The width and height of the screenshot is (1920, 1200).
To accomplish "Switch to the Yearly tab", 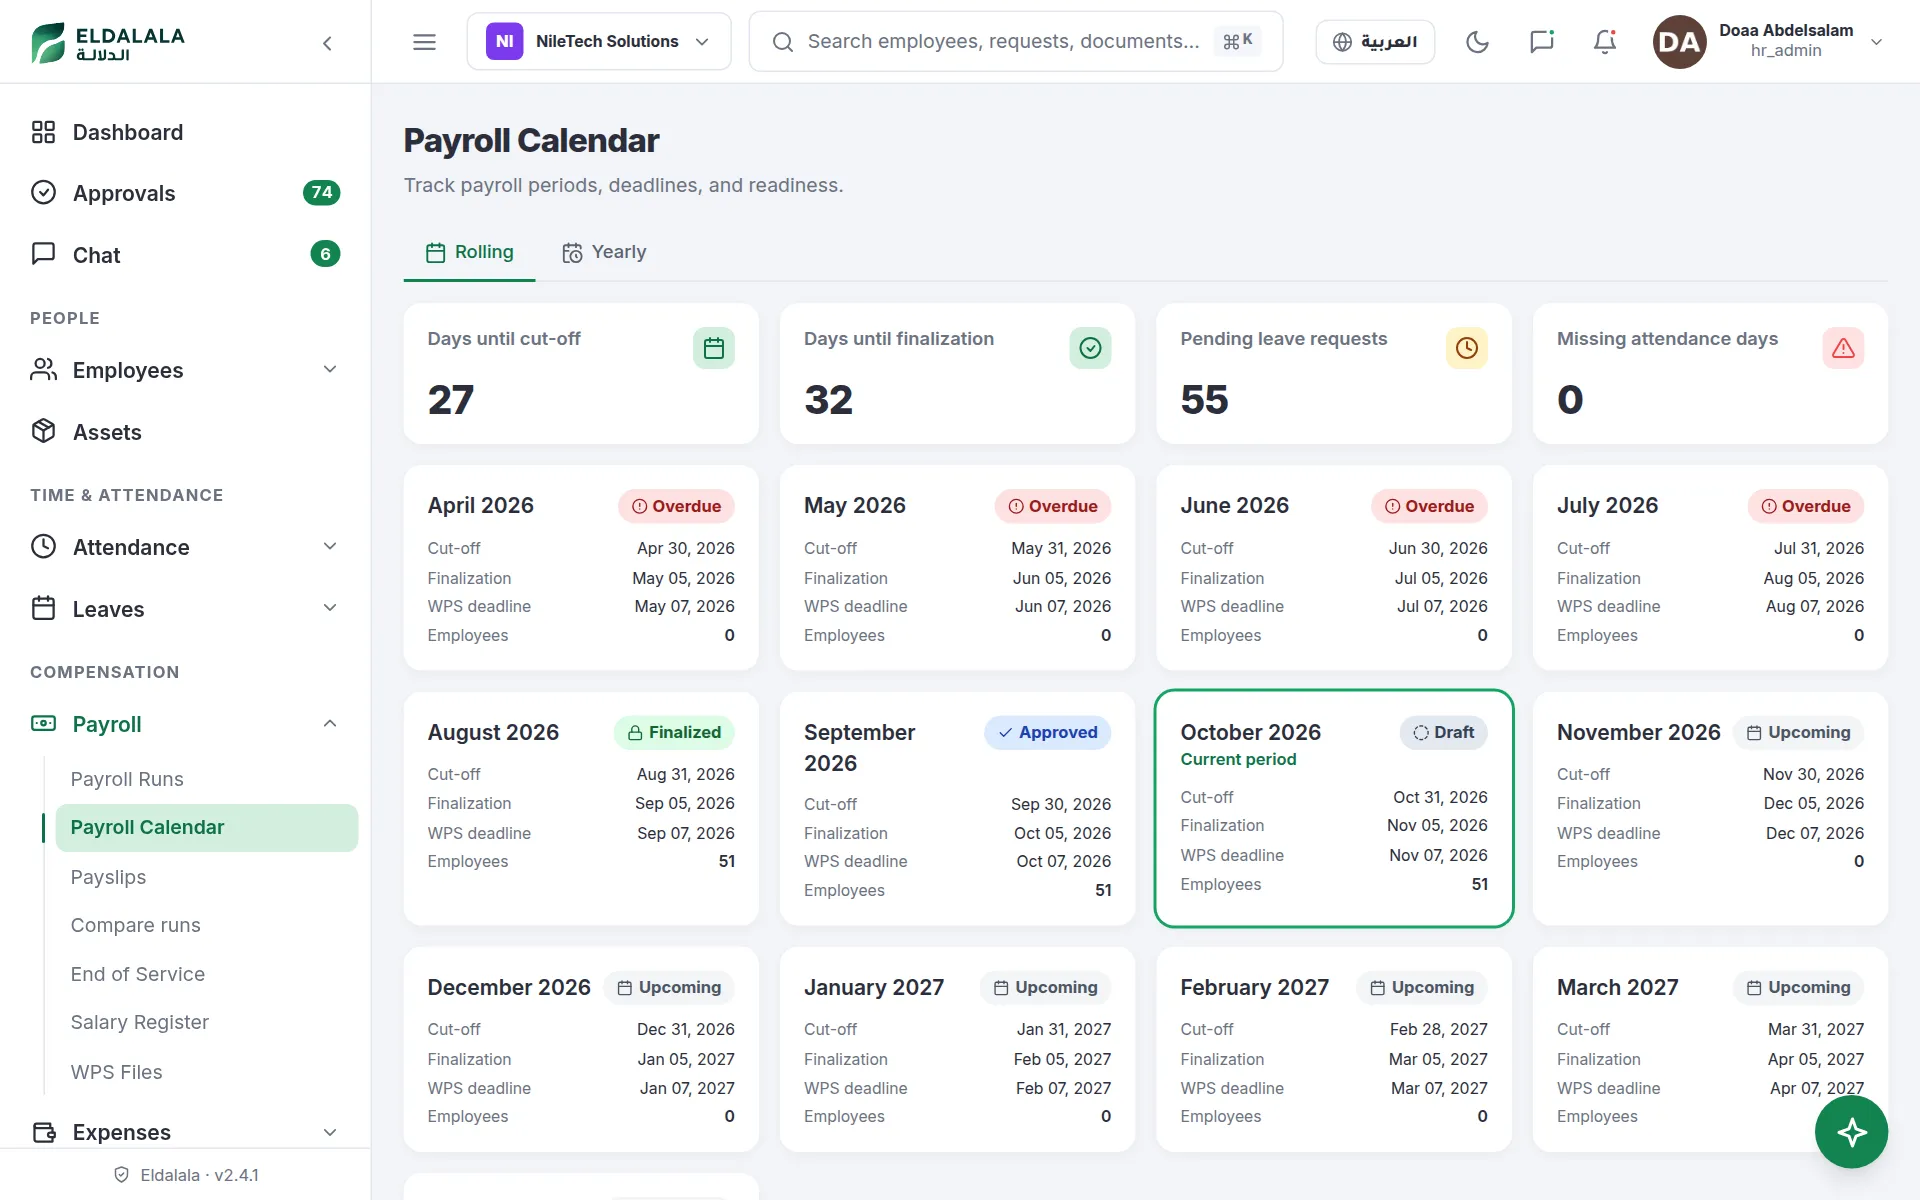I will coord(604,252).
